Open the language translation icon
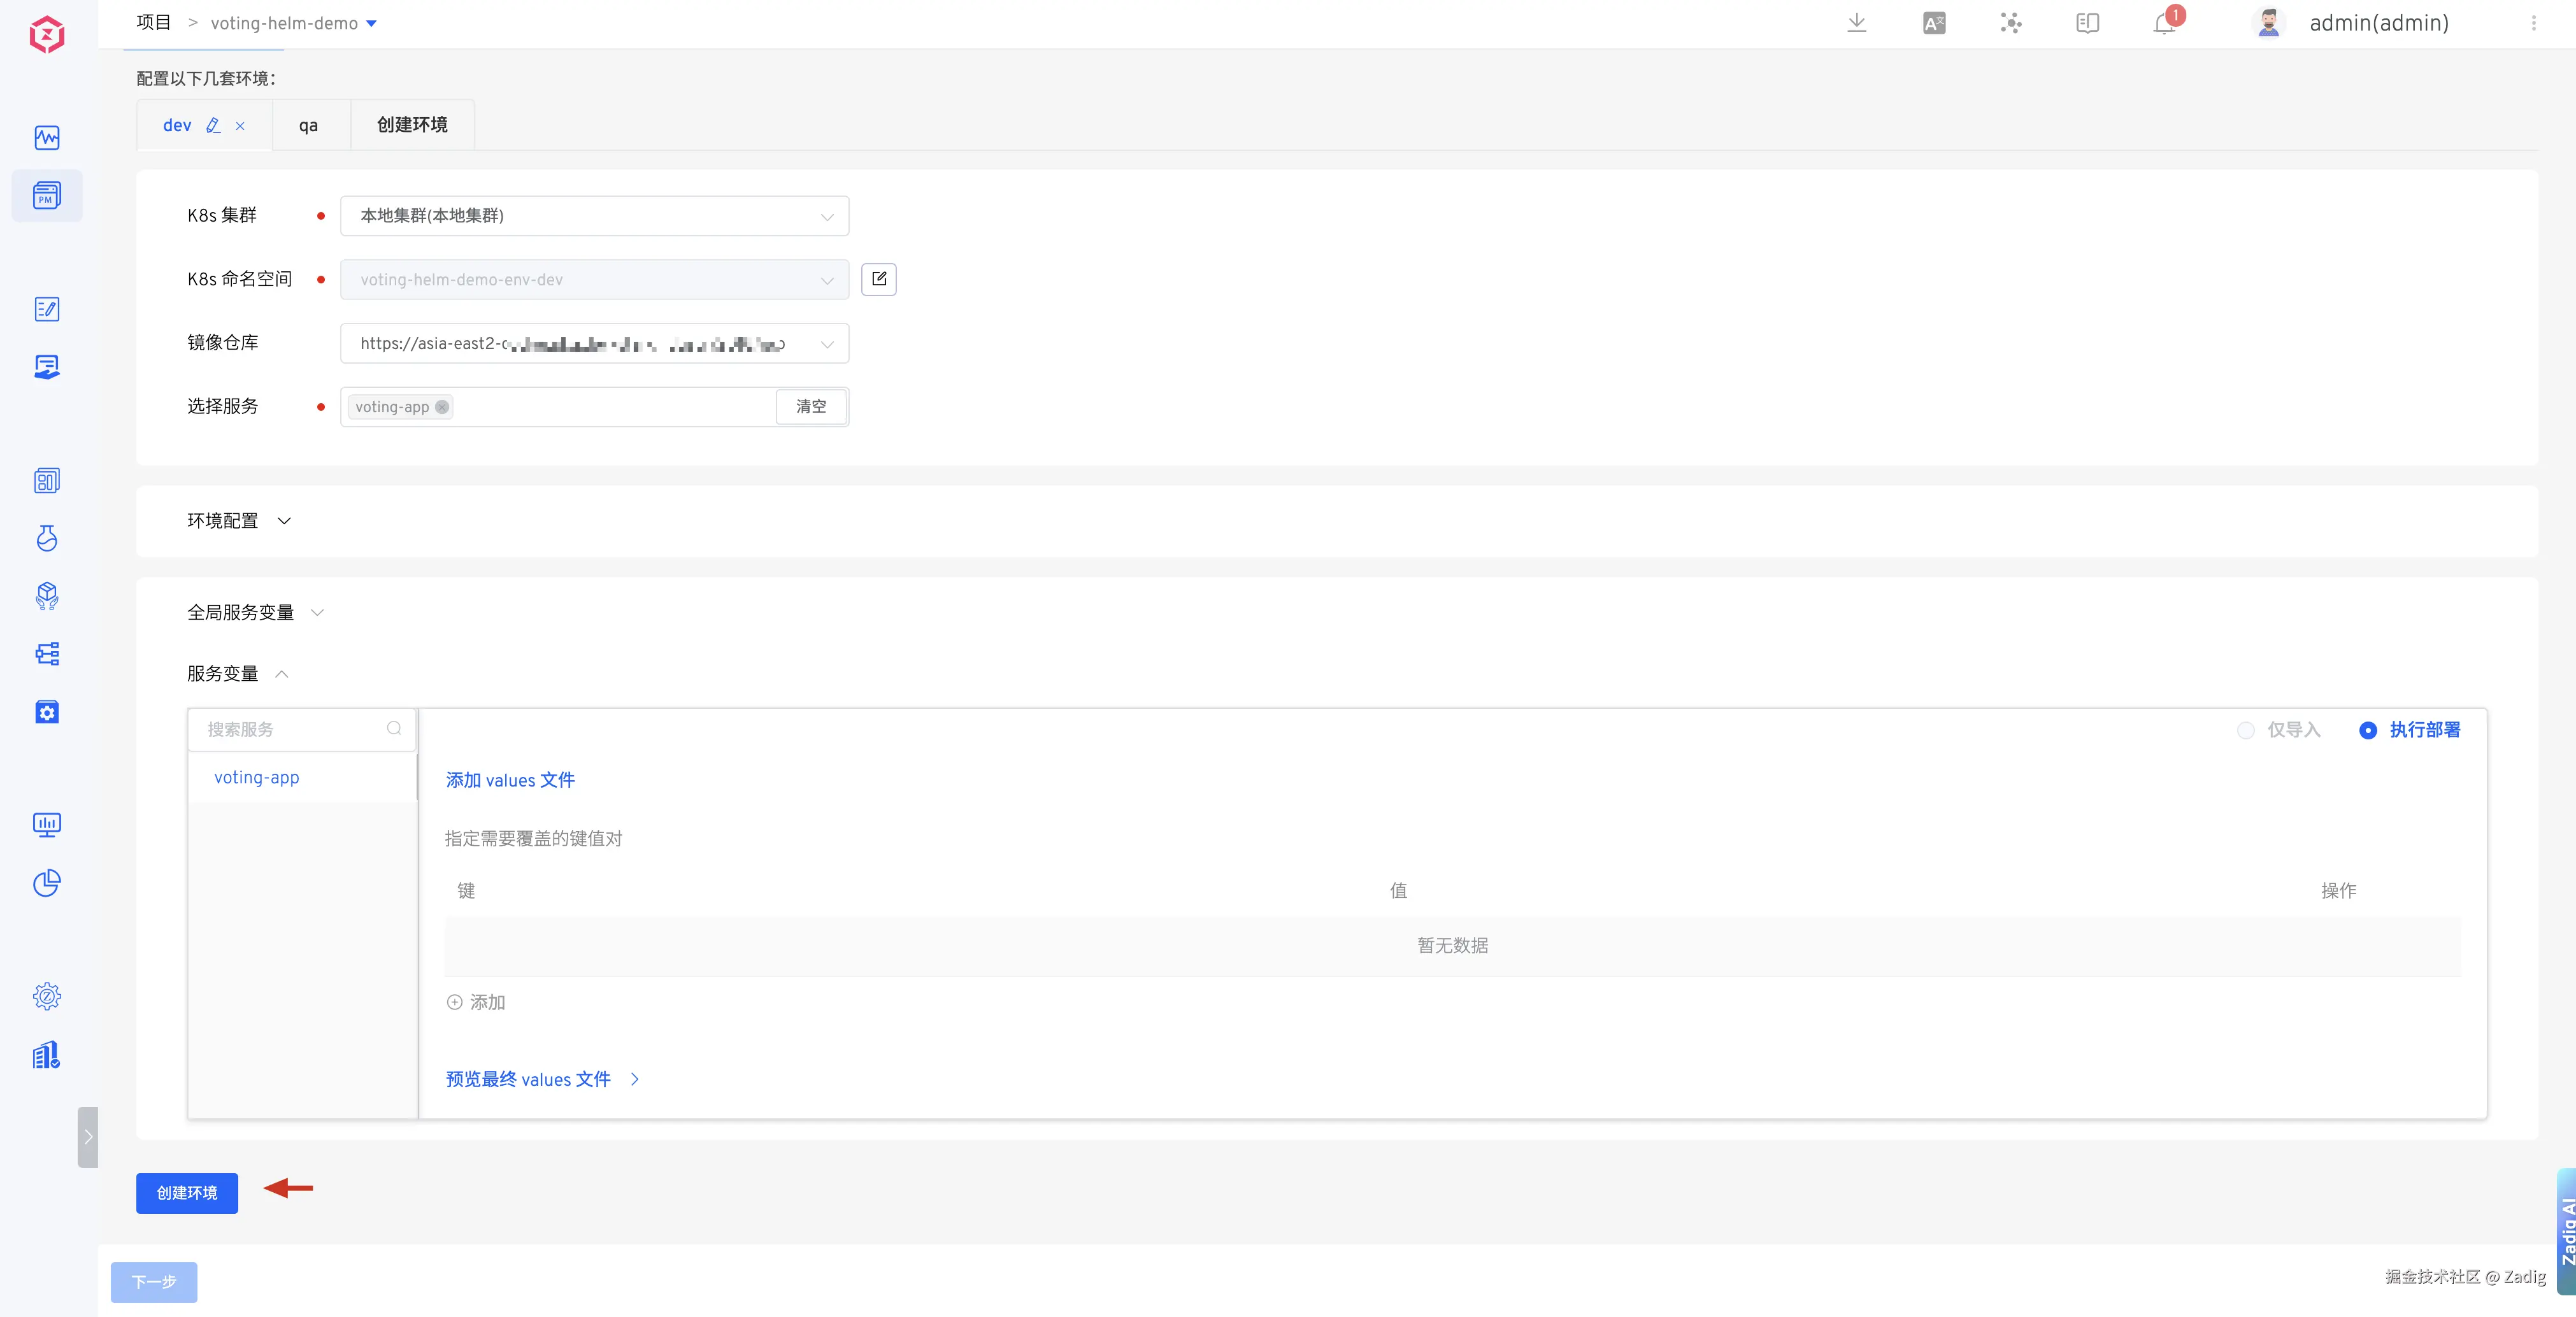2576x1317 pixels. coord(1934,23)
